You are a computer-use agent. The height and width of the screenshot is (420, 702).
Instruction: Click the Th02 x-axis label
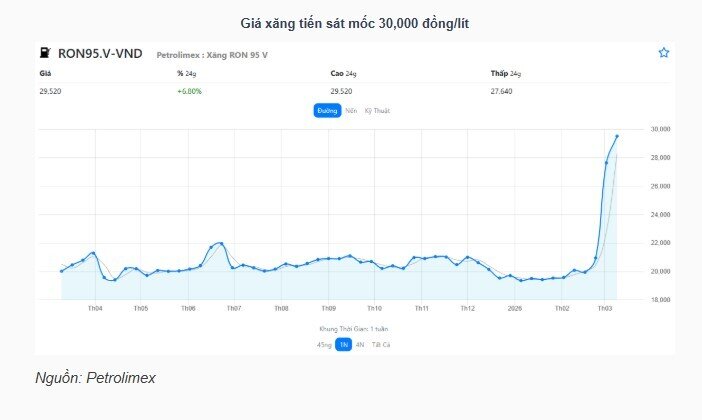pos(562,308)
